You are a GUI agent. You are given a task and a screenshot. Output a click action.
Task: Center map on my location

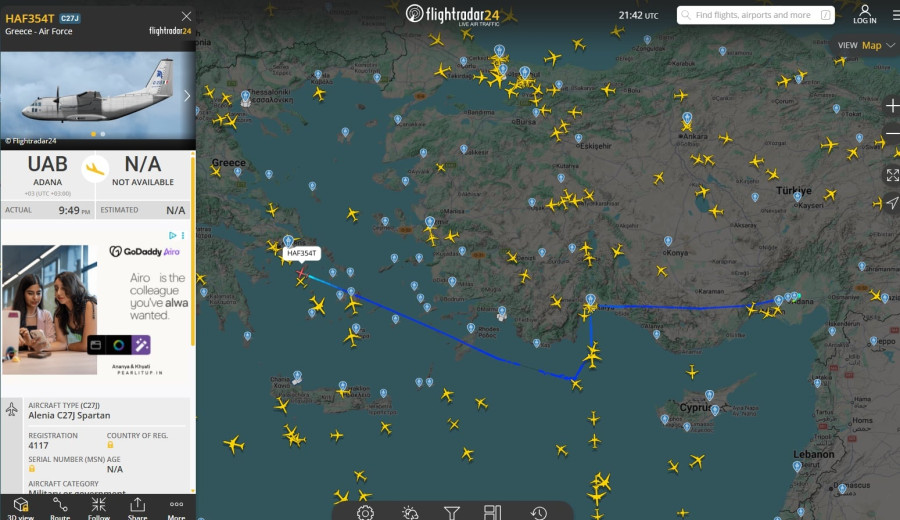tap(892, 203)
